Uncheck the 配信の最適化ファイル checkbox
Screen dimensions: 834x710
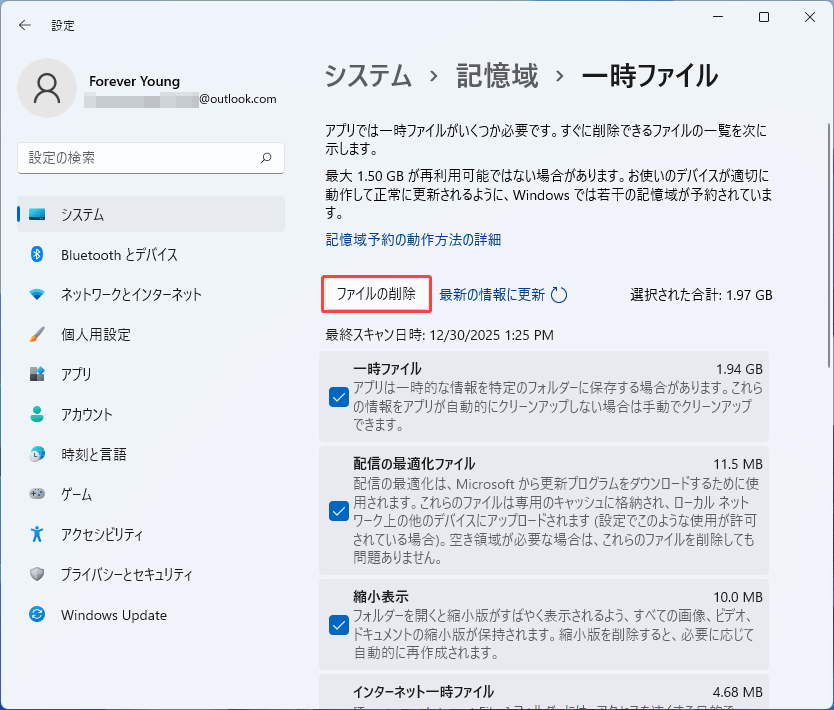pos(338,511)
